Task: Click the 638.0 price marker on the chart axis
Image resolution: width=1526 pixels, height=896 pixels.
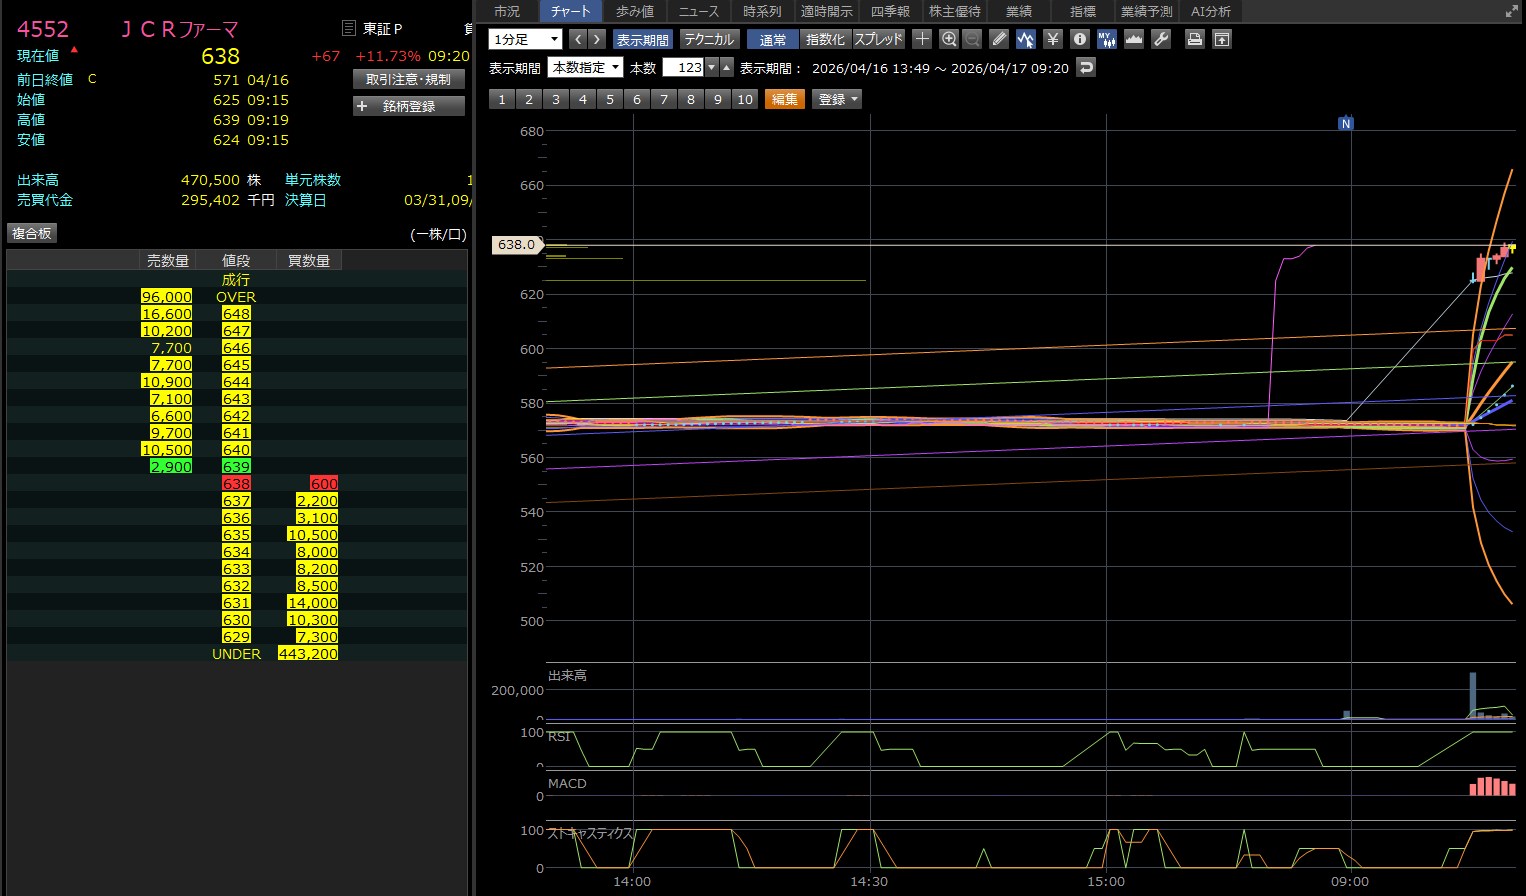Action: pyautogui.click(x=517, y=244)
